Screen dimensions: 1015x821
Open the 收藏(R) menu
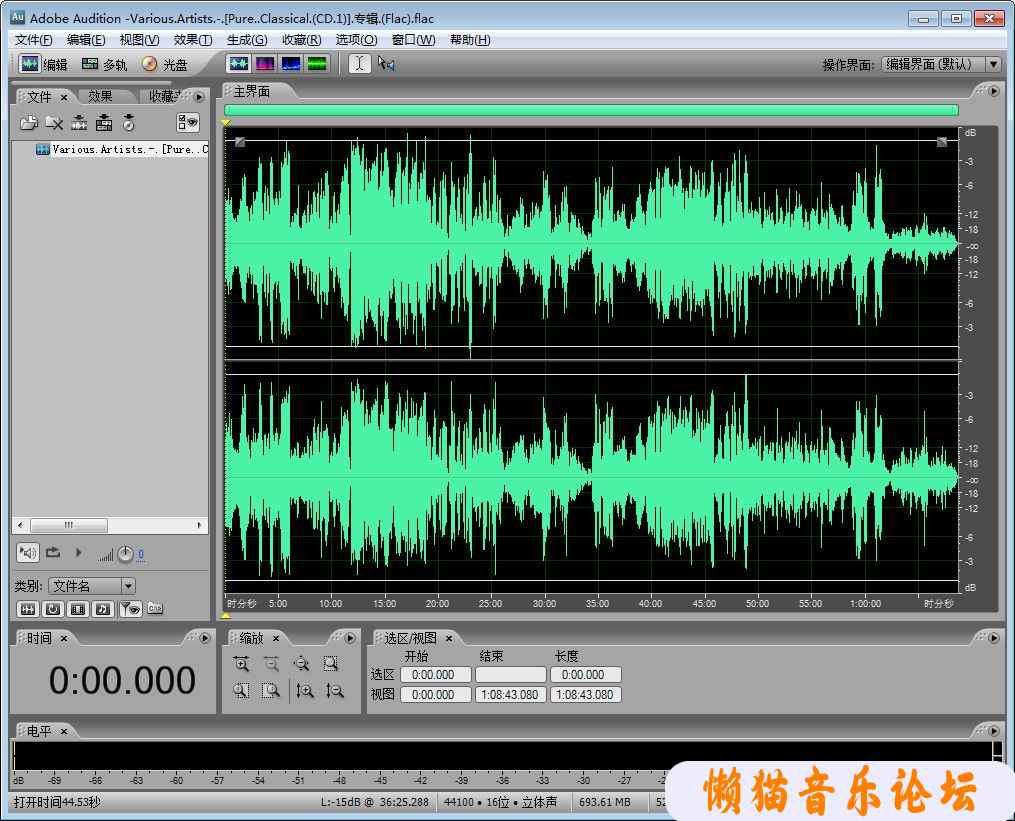301,40
